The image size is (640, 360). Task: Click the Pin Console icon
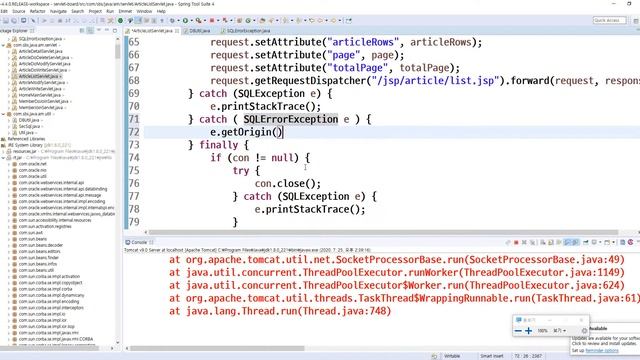point(586,242)
